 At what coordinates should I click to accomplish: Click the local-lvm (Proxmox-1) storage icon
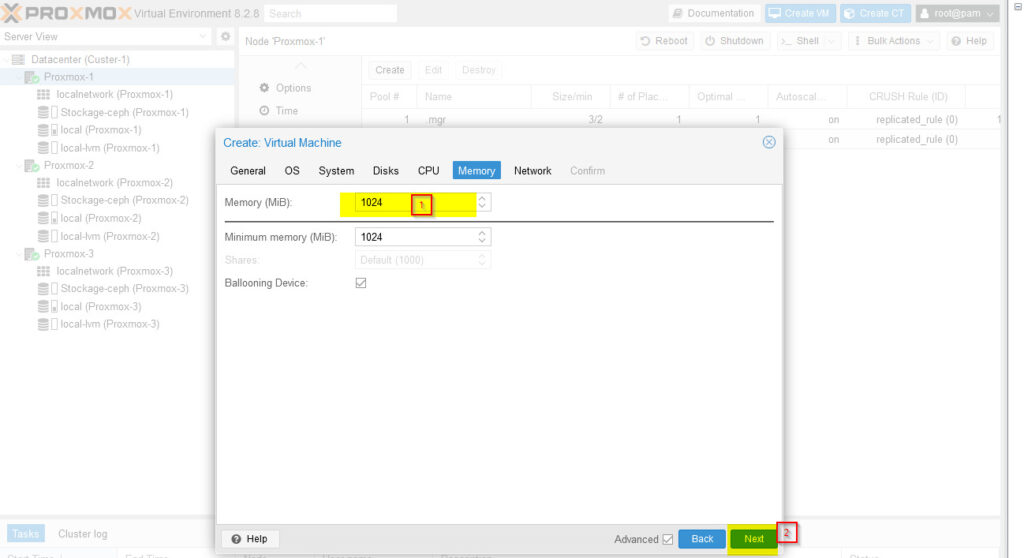(48, 148)
